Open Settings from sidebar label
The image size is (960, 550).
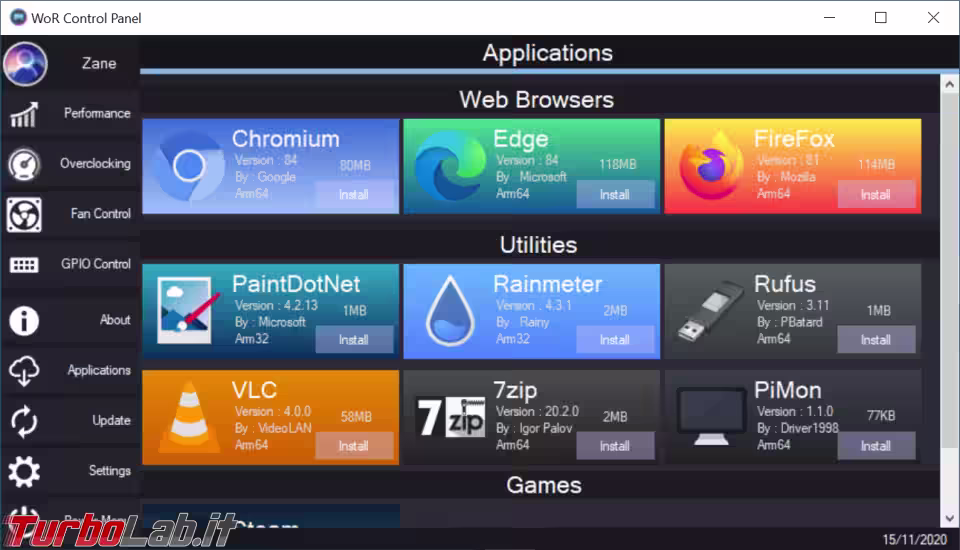(109, 470)
